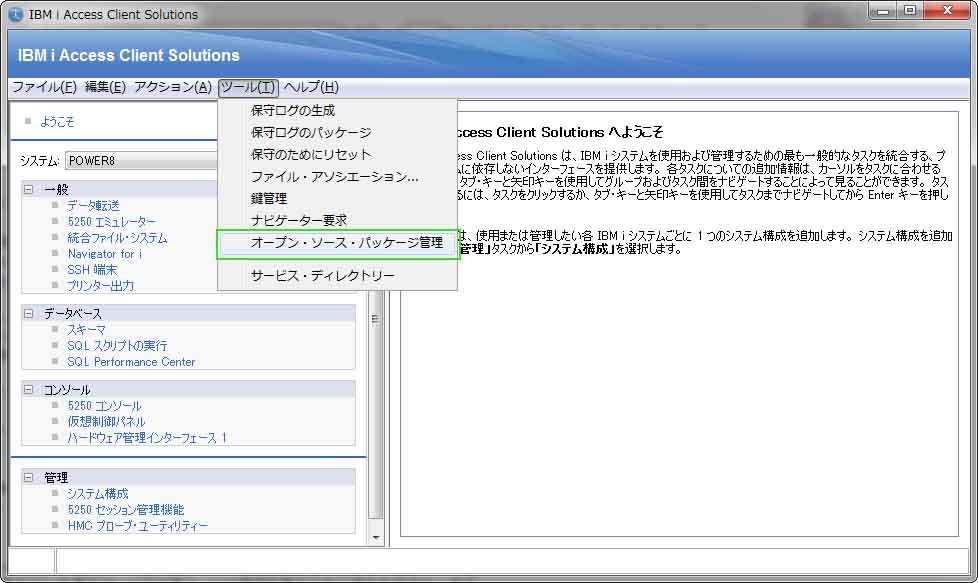
Task: Open the システム POWER8 combo box
Action: [x=141, y=161]
